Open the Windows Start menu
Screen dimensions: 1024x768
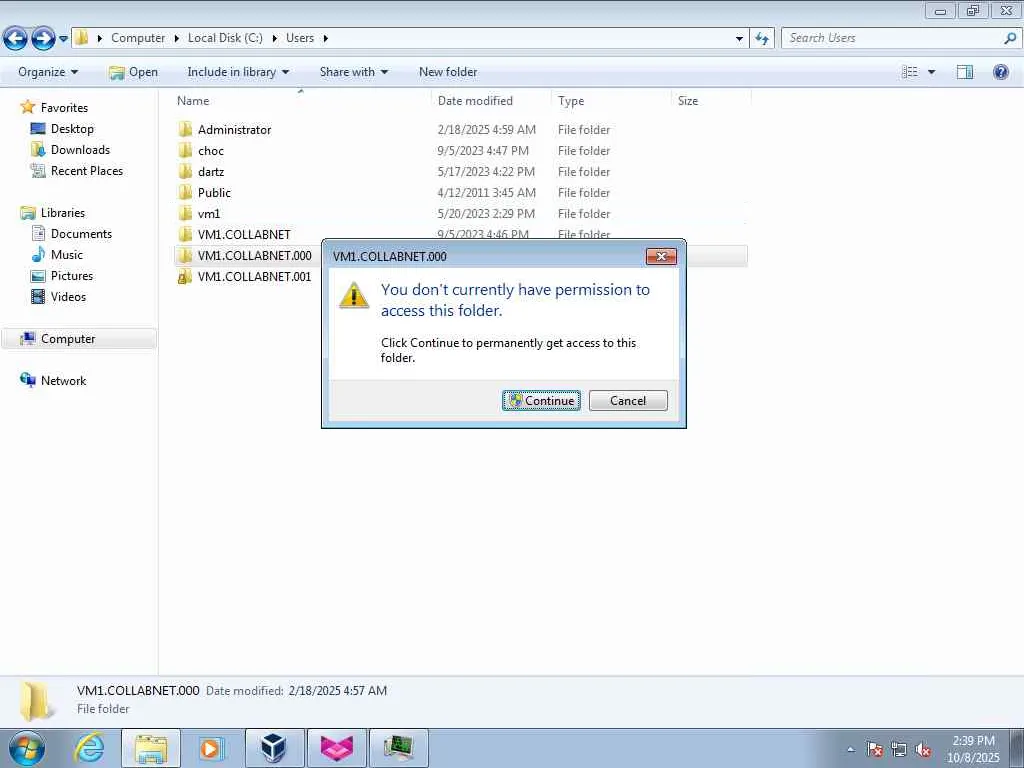[27, 748]
